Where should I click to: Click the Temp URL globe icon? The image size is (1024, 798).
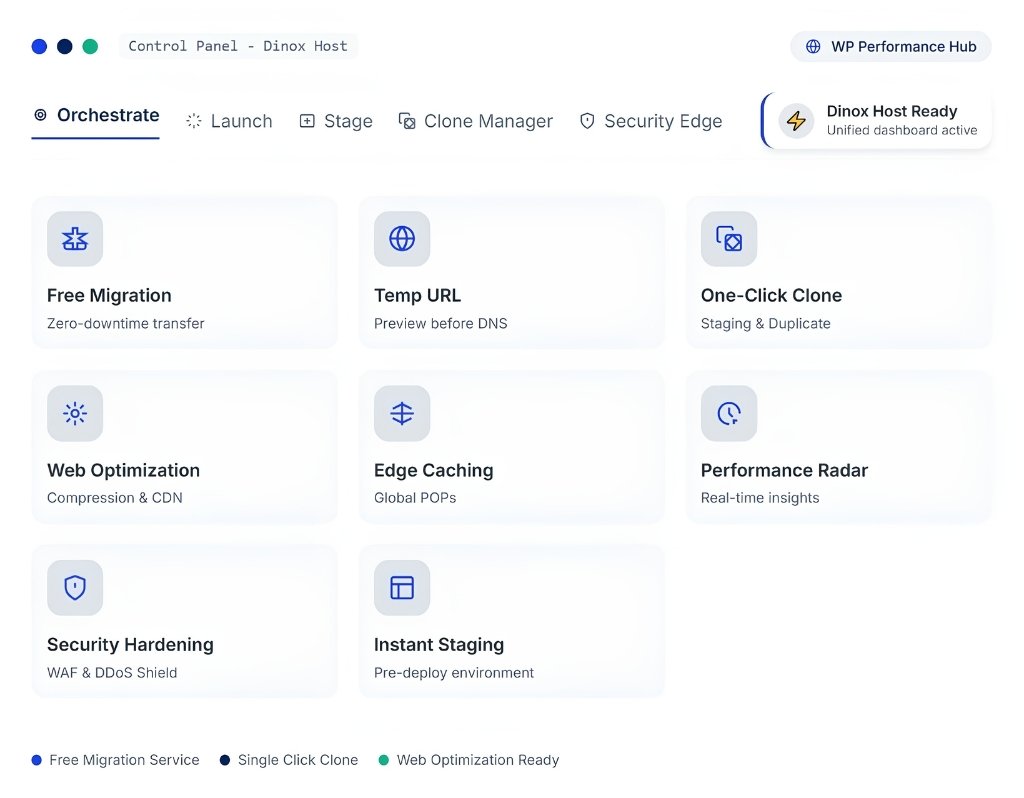point(402,239)
